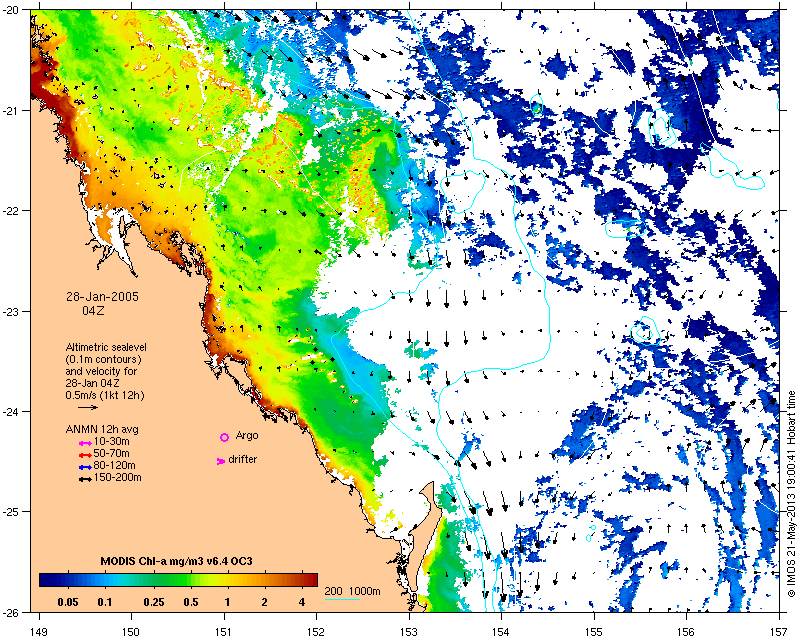
Task: Click the blue 80-120m arrow legend symbol
Action: [86, 467]
